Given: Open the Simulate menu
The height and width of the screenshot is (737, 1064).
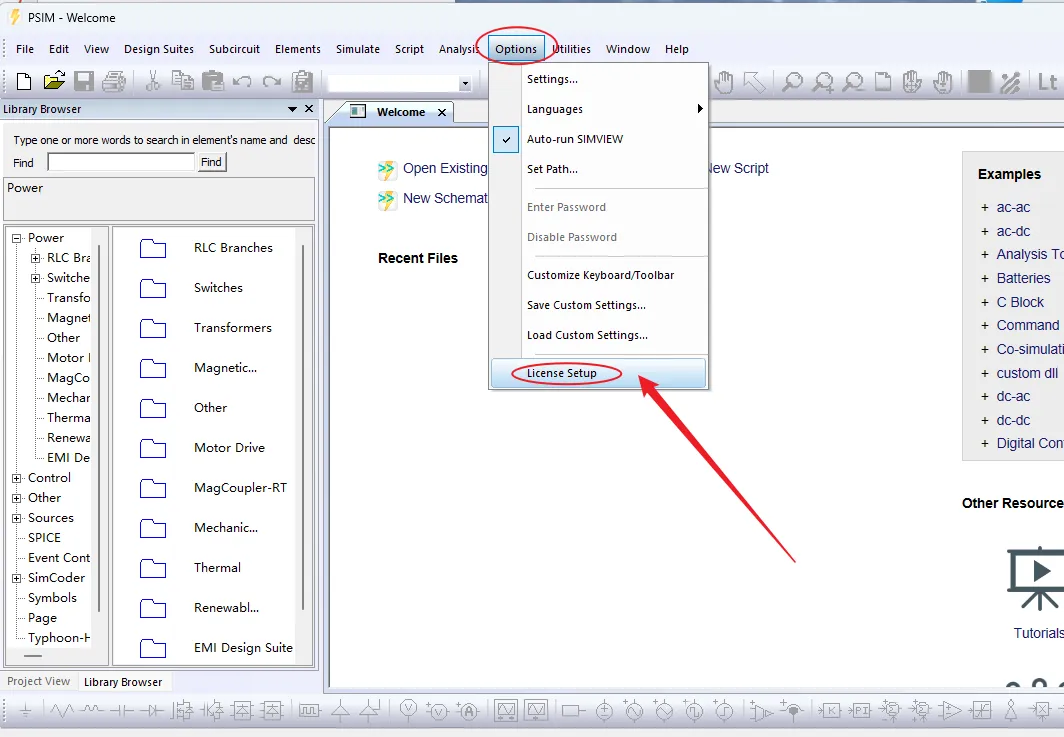Looking at the screenshot, I should pos(358,49).
